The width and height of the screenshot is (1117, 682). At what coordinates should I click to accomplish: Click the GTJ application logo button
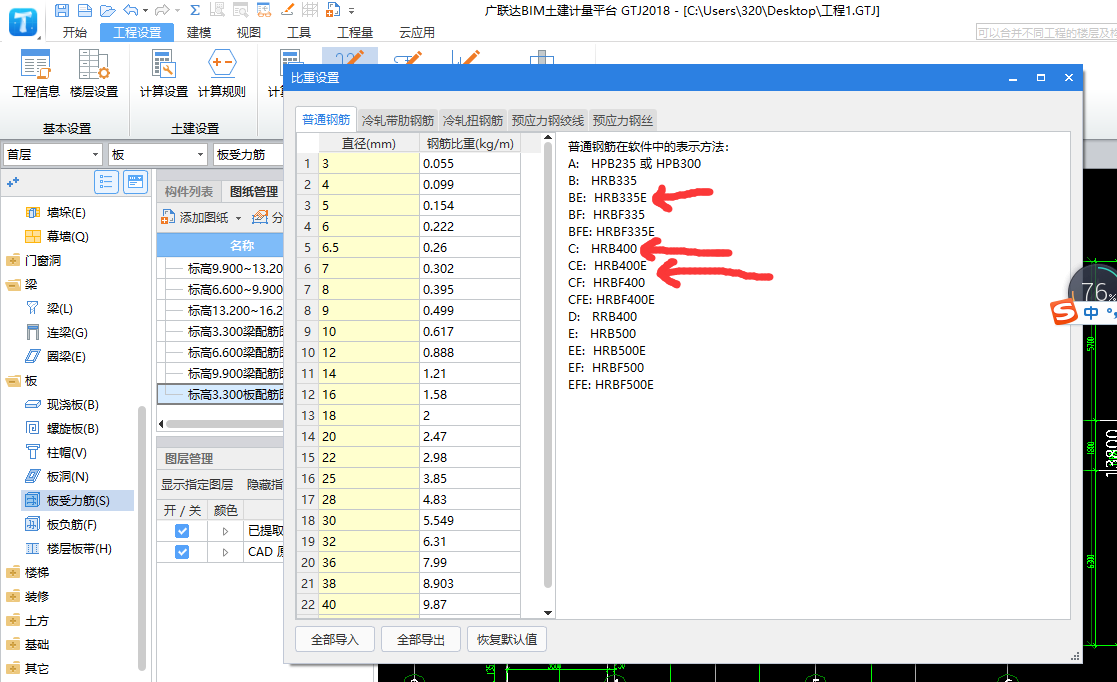(x=23, y=21)
